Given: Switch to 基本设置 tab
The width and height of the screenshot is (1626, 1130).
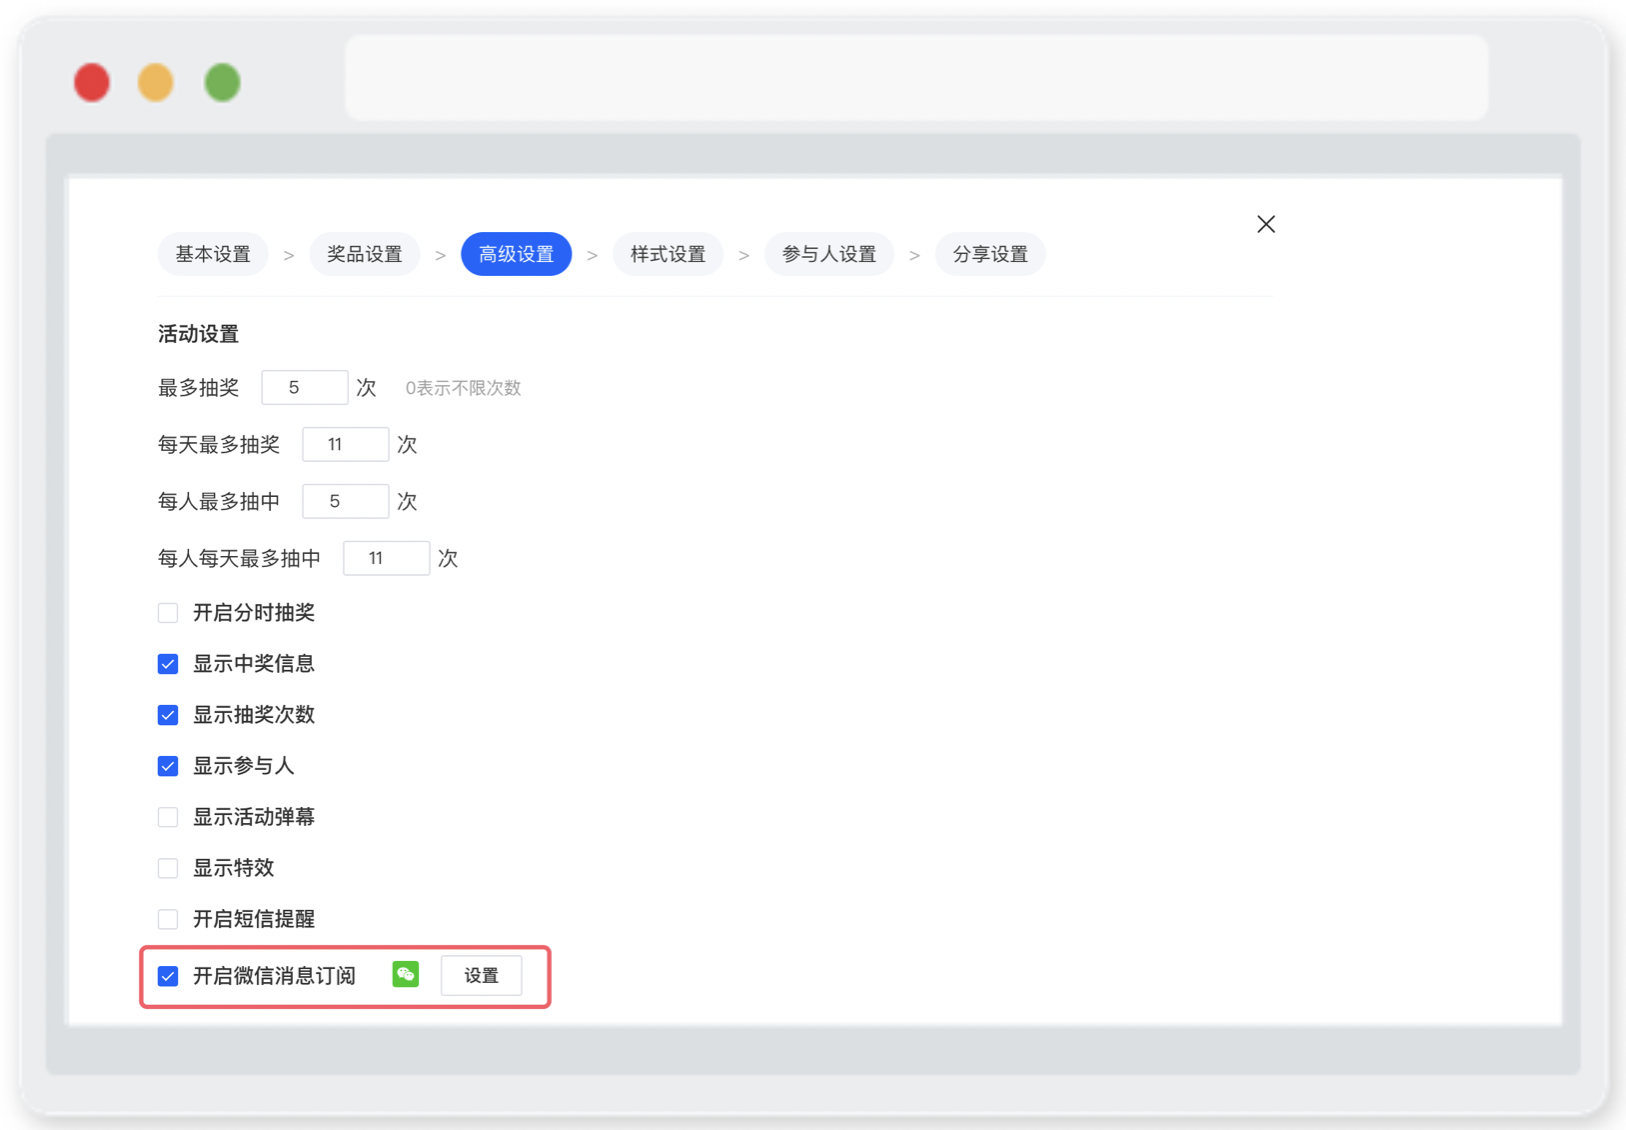Looking at the screenshot, I should [x=213, y=254].
